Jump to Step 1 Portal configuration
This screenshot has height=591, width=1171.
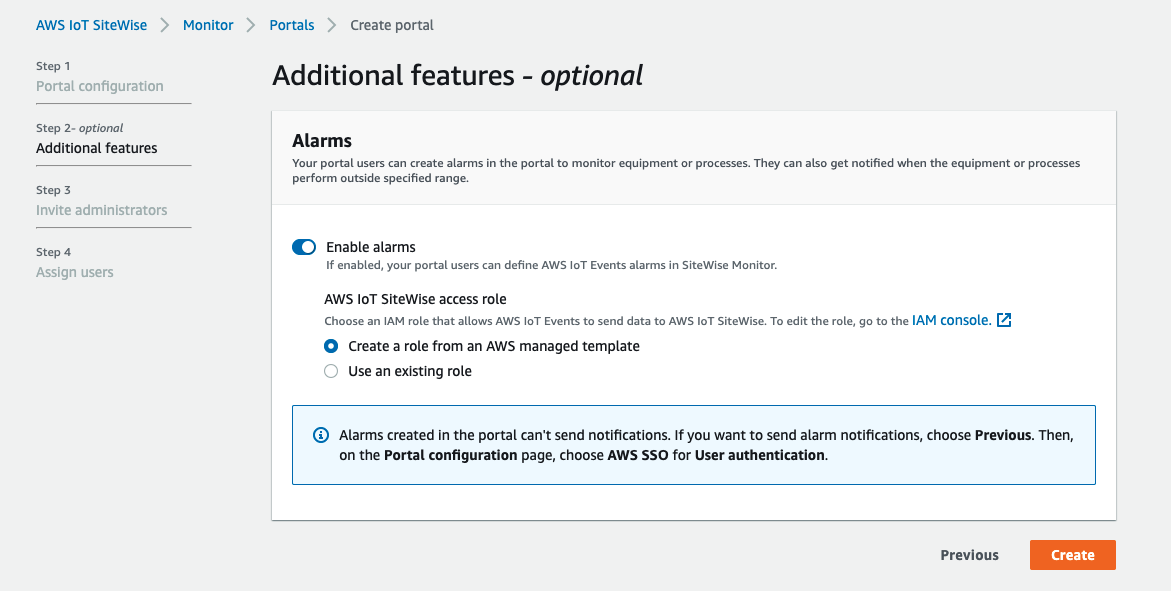click(x=100, y=86)
